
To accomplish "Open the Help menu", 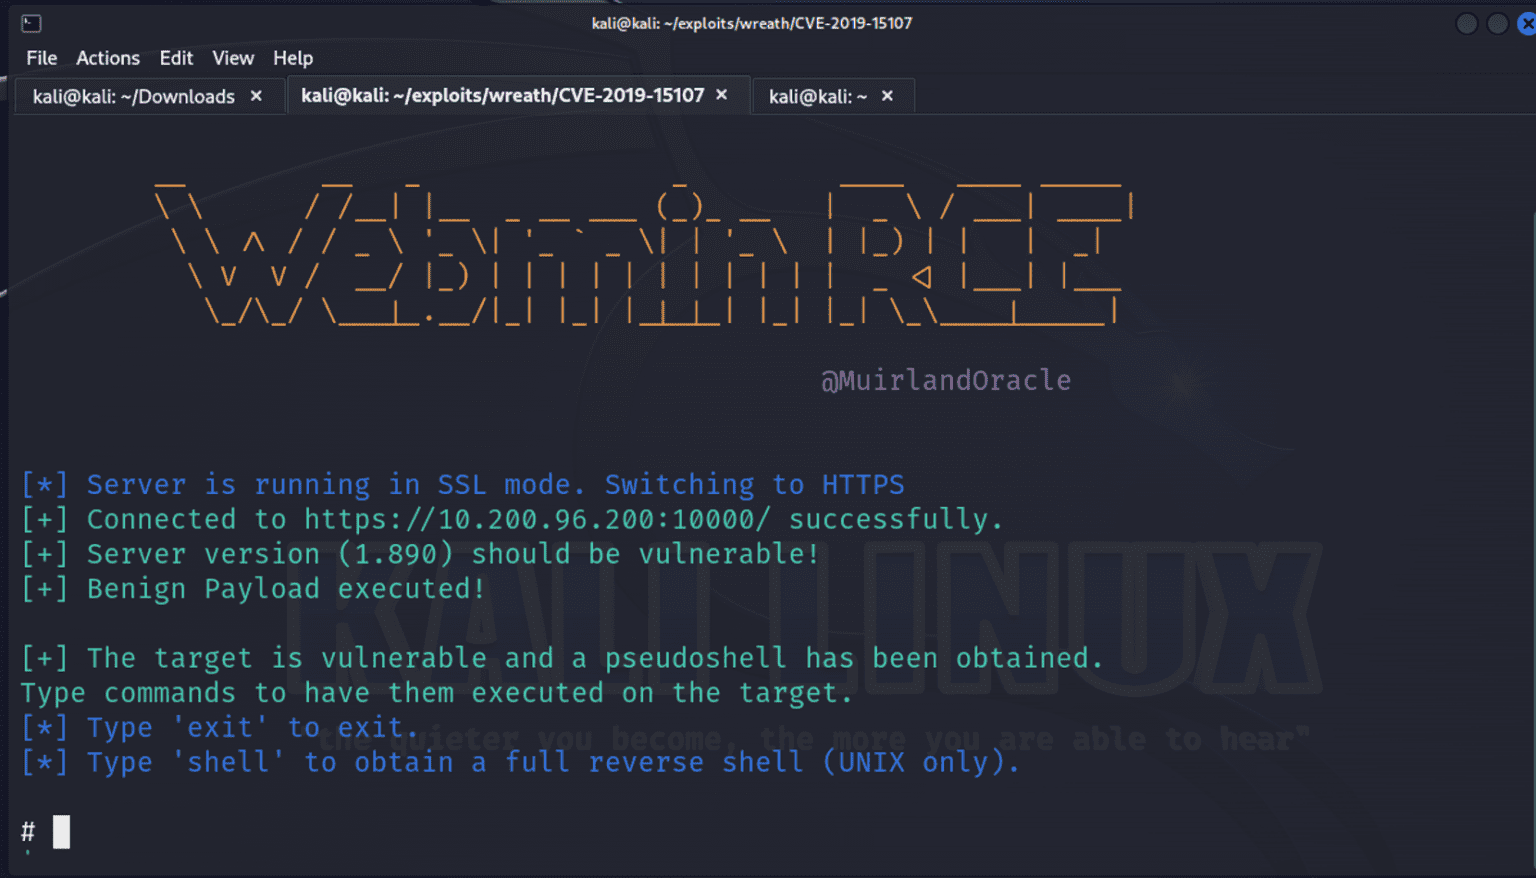I will (x=292, y=58).
